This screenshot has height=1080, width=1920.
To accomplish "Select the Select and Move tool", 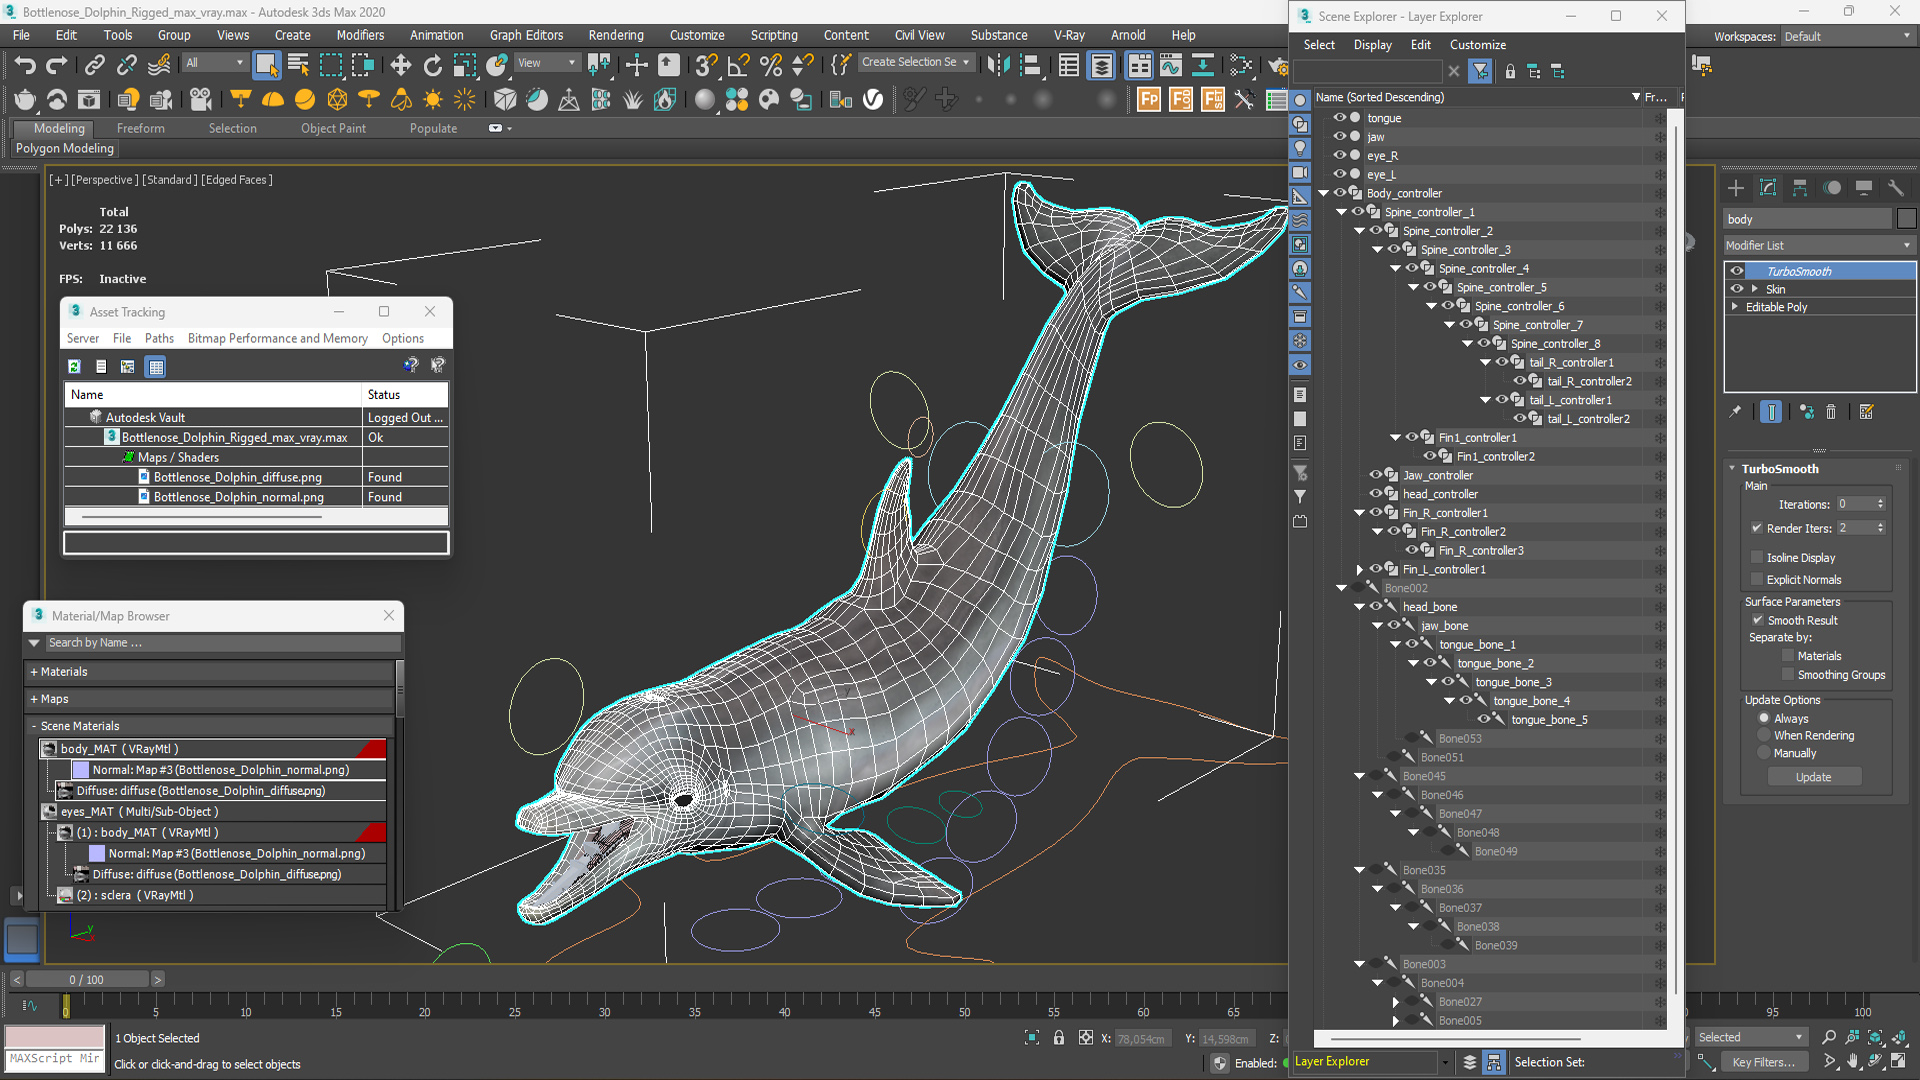I will 400,66.
